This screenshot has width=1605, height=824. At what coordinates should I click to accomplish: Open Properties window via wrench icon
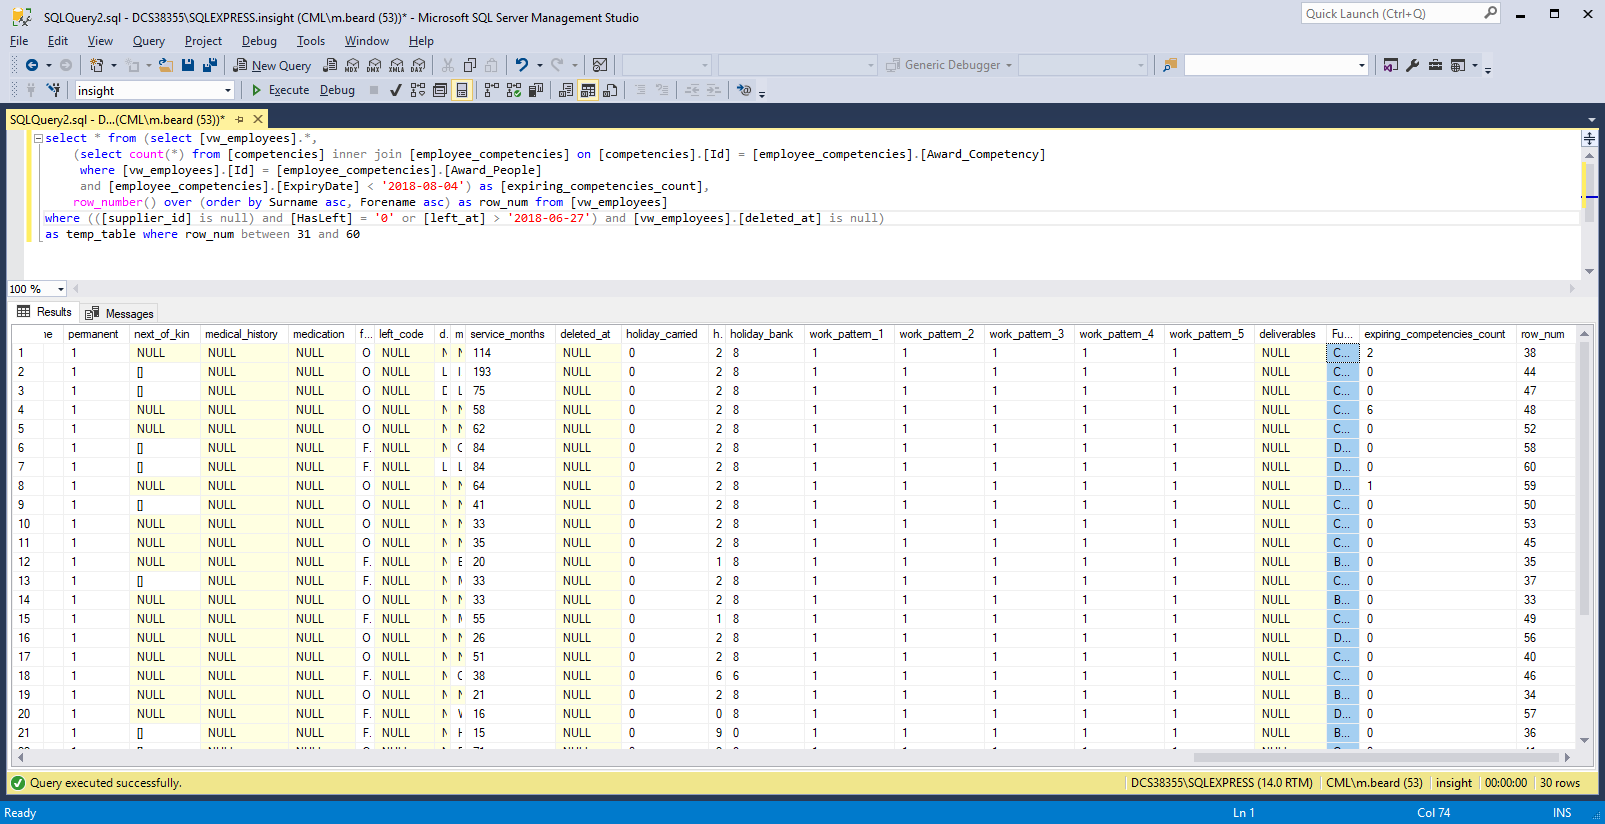[x=1412, y=65]
